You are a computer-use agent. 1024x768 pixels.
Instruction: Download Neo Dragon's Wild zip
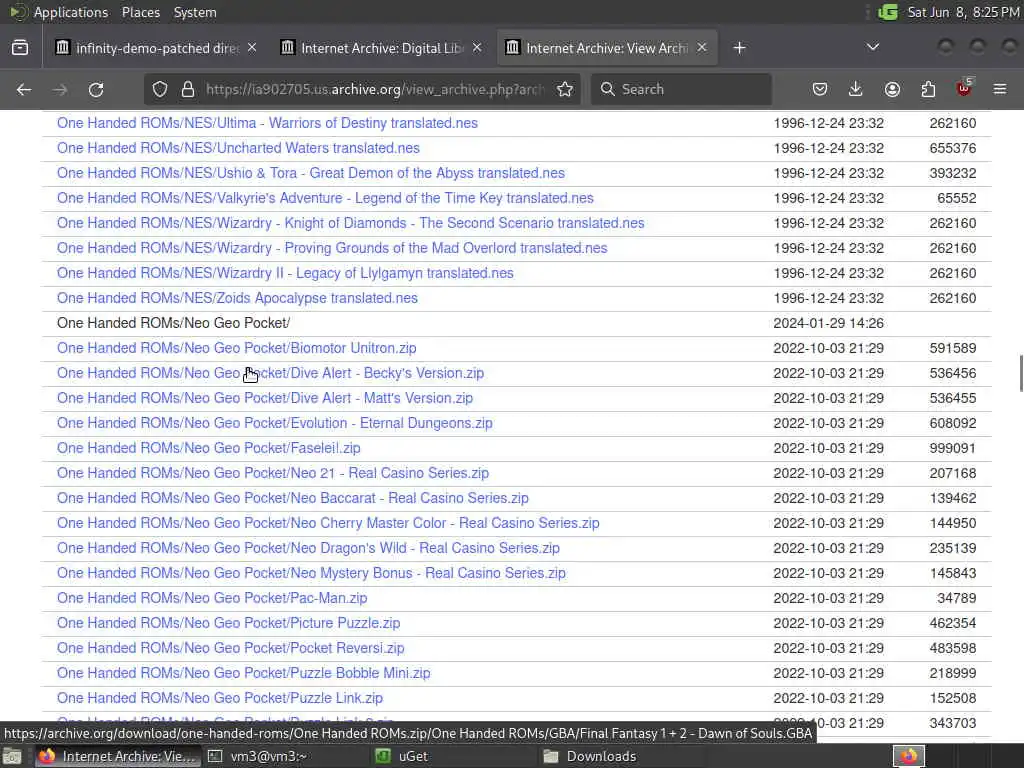coord(308,548)
